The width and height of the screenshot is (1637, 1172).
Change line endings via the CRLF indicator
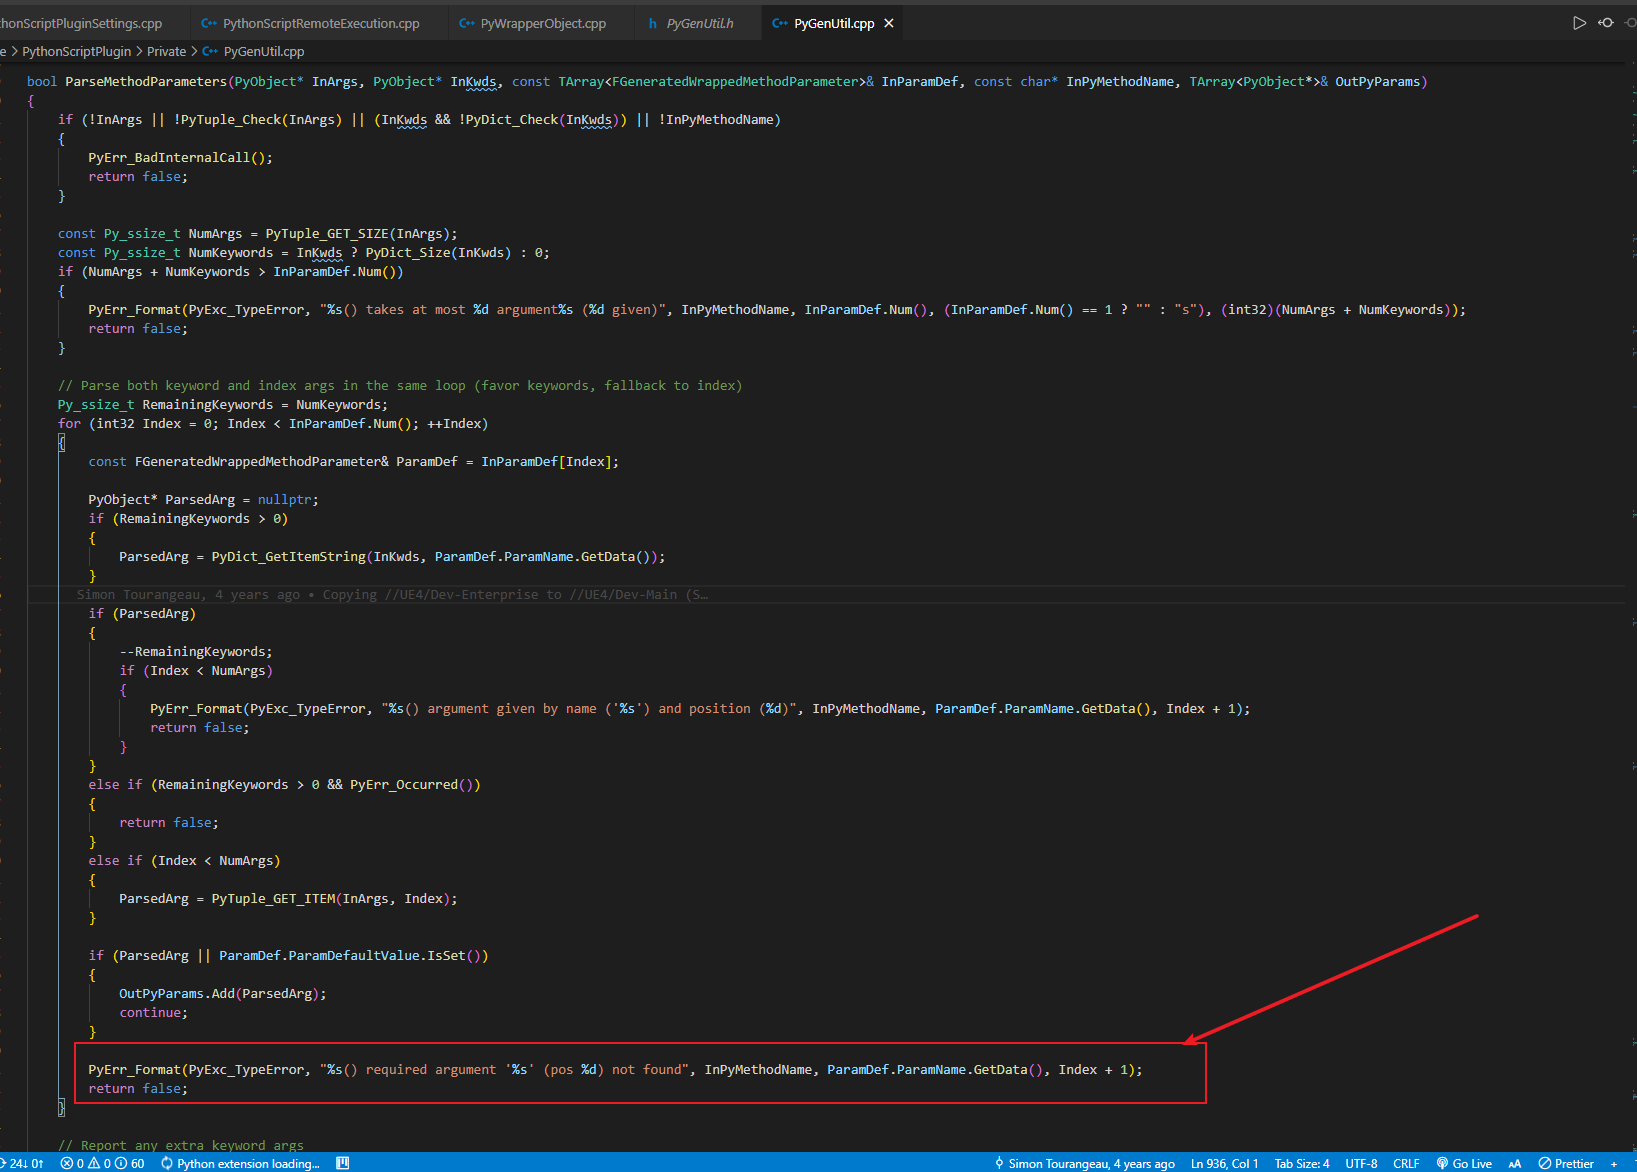pyautogui.click(x=1406, y=1163)
